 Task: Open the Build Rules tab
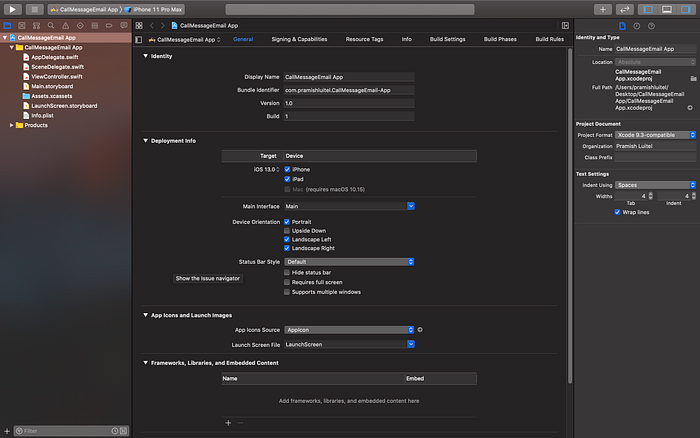(550, 39)
